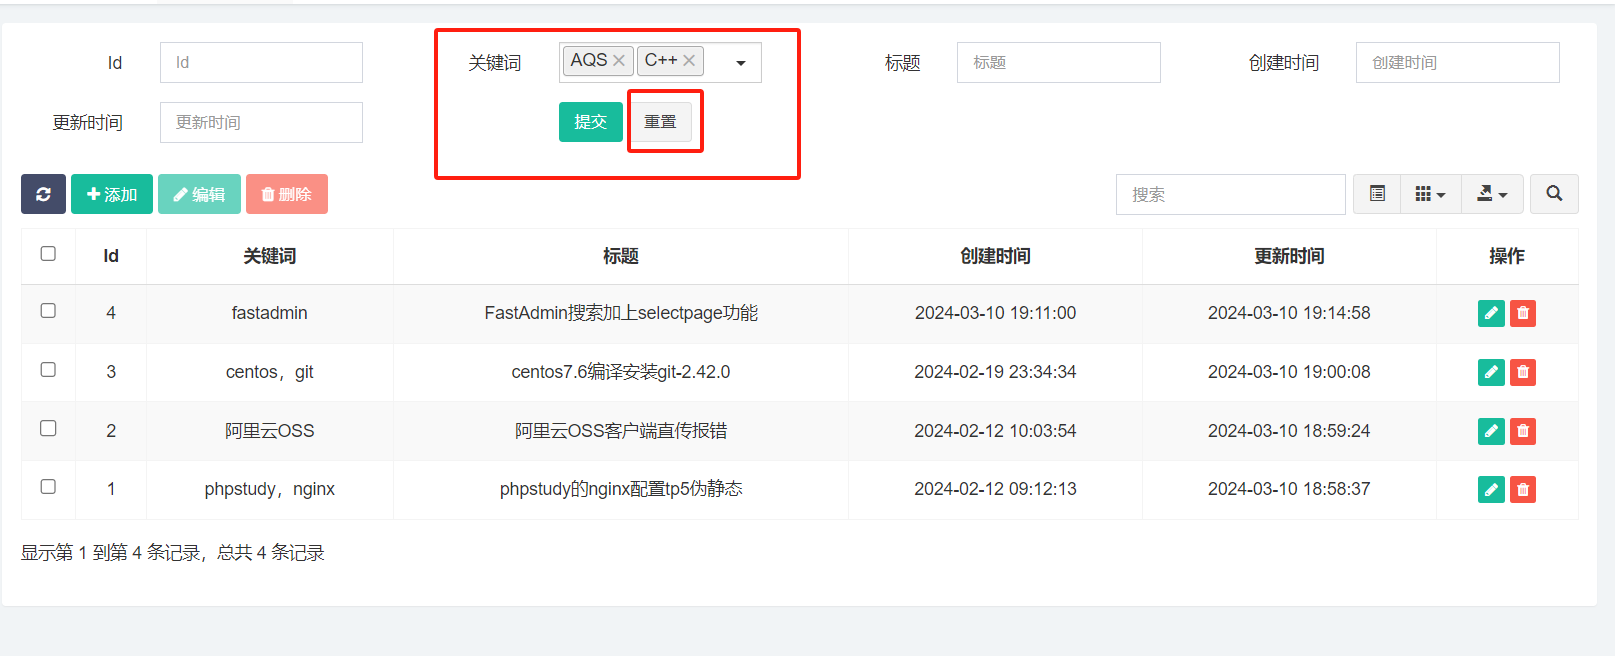Open the columns grid dropdown
1615x656 pixels.
point(1430,194)
